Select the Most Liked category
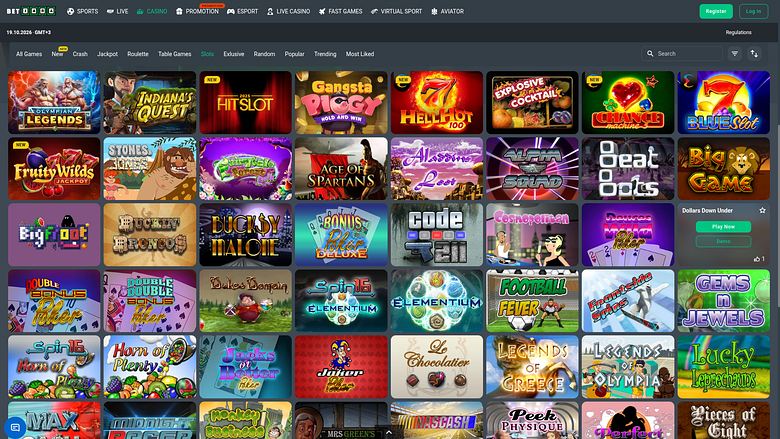The width and height of the screenshot is (780, 439). (360, 54)
